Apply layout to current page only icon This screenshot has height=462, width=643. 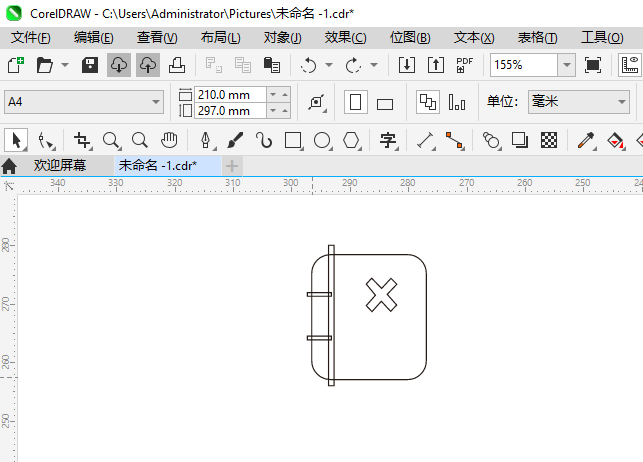[x=457, y=102]
